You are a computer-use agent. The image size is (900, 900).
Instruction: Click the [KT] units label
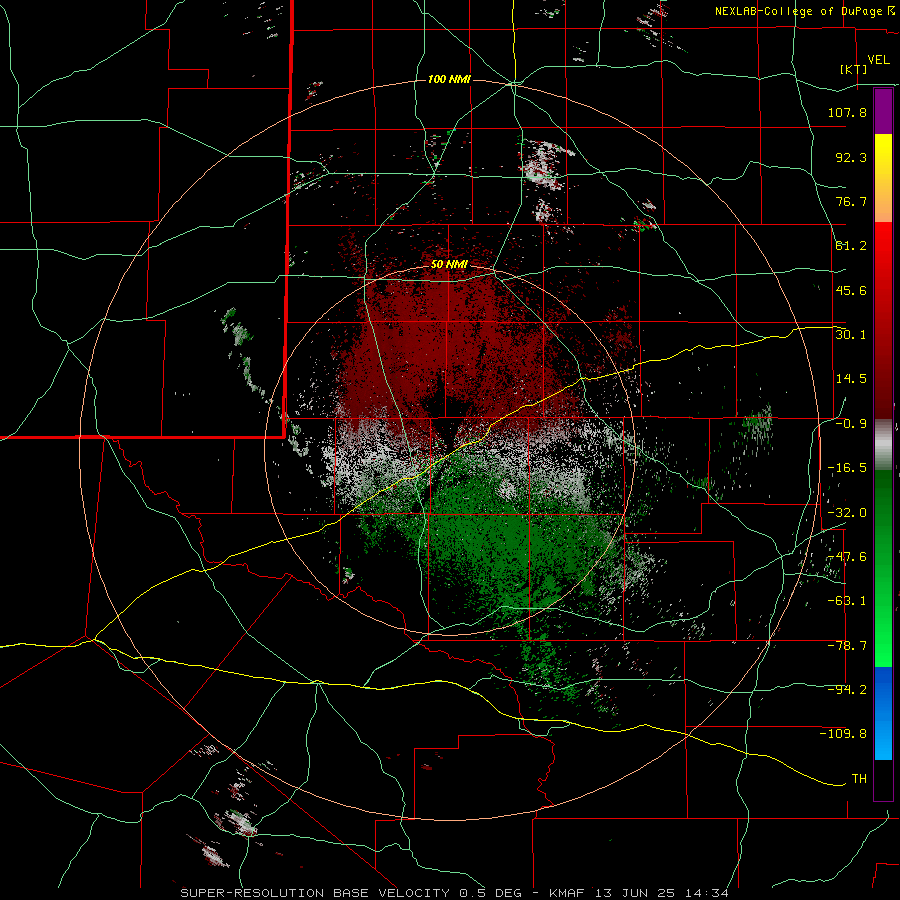tap(853, 69)
